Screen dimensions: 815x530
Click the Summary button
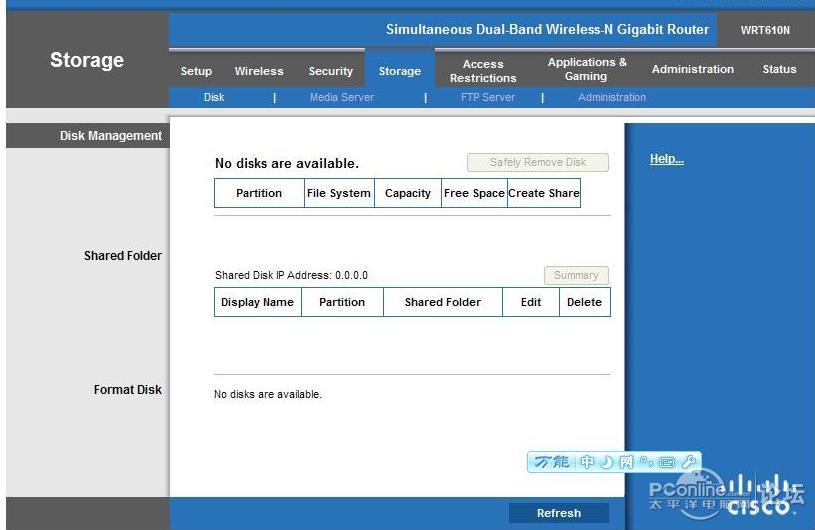point(576,275)
